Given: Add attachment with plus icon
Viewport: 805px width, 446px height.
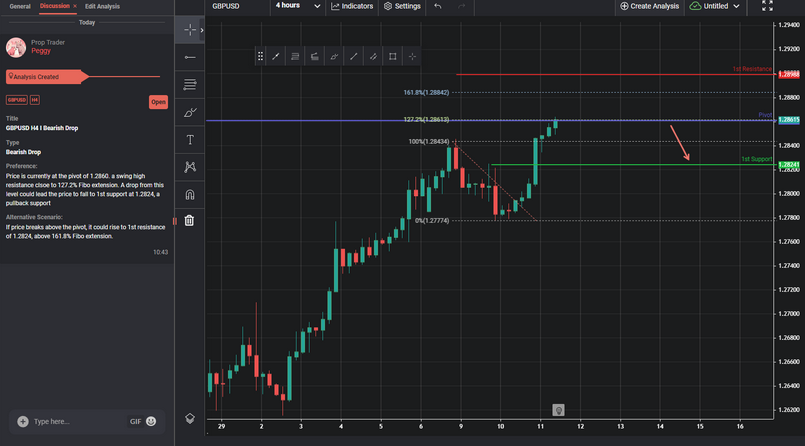Looking at the screenshot, I should pos(23,421).
